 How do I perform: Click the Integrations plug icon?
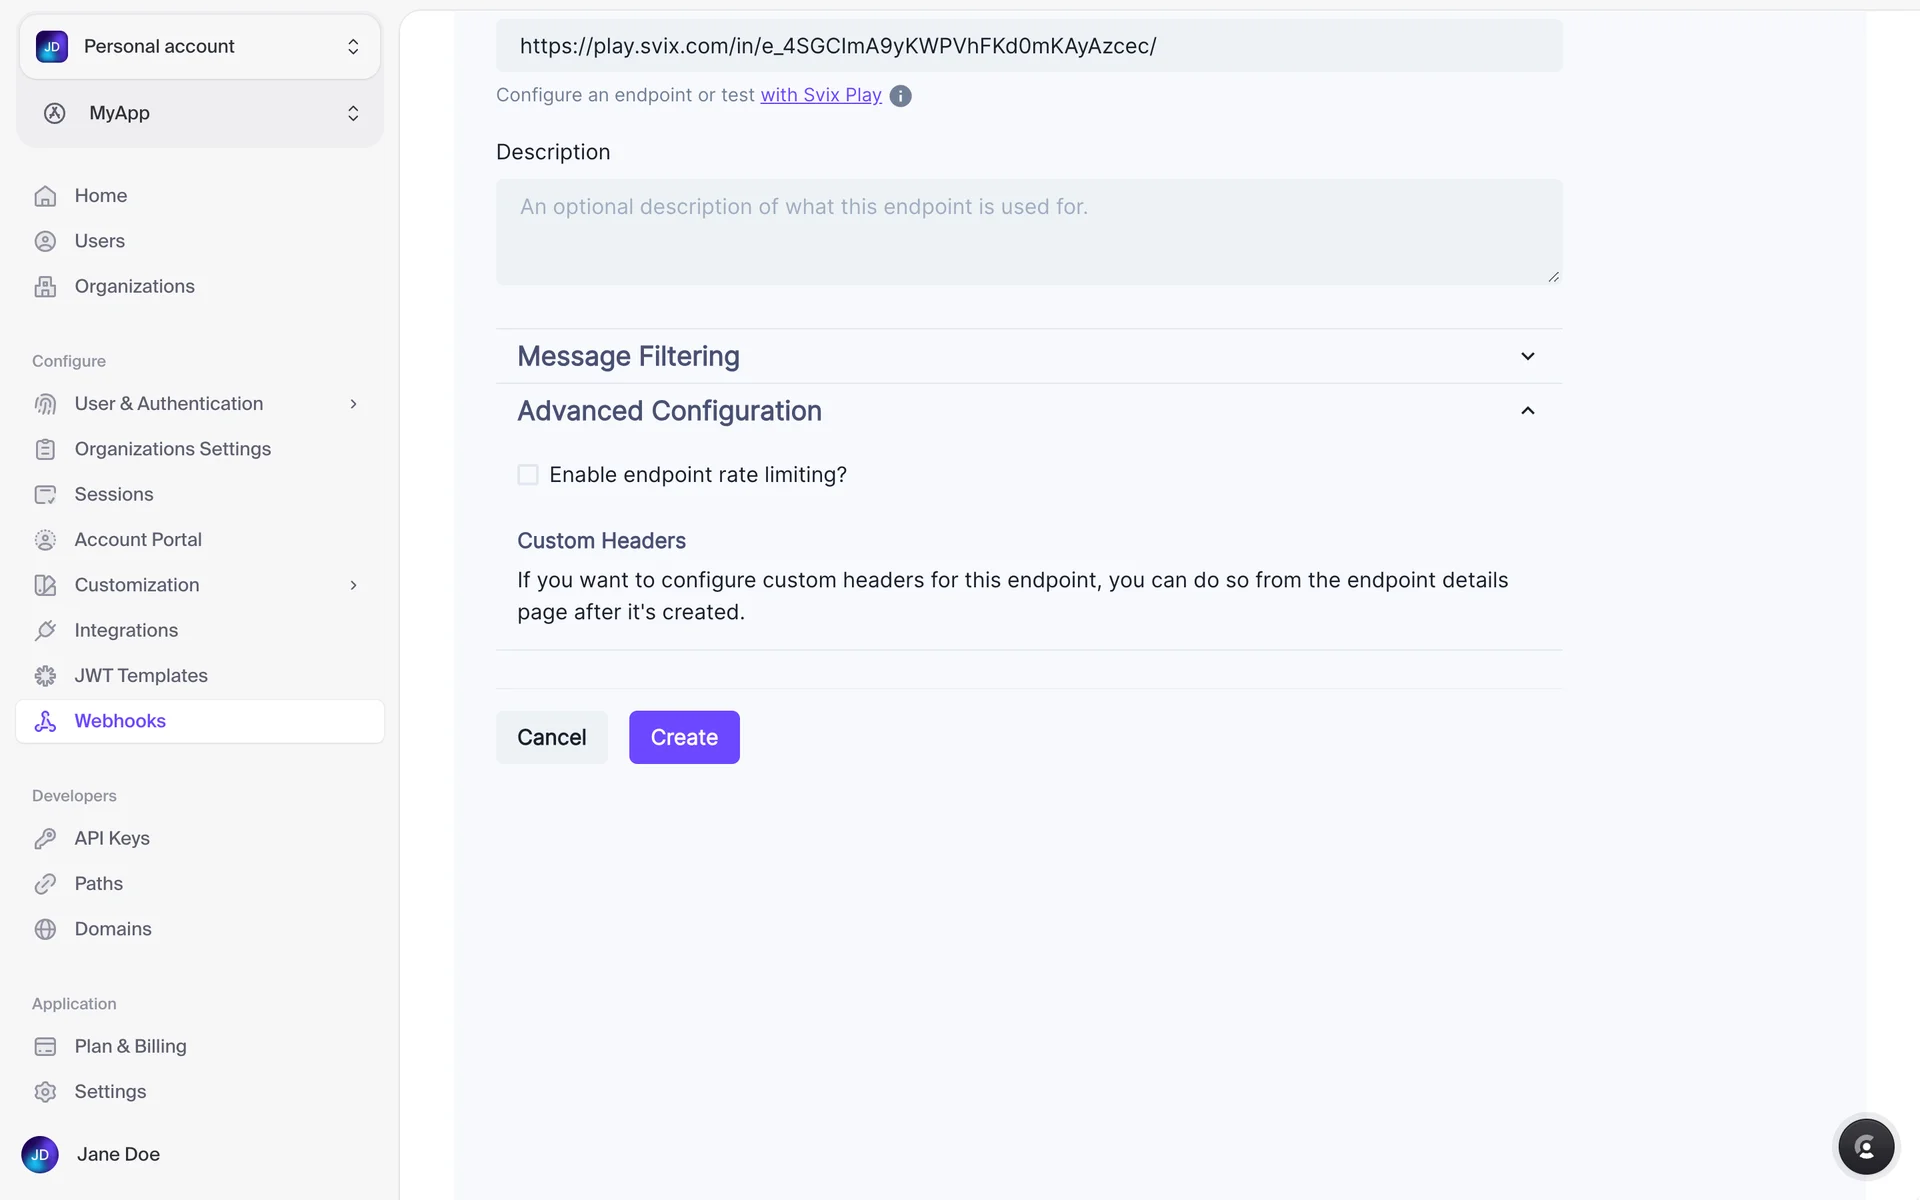click(x=45, y=631)
